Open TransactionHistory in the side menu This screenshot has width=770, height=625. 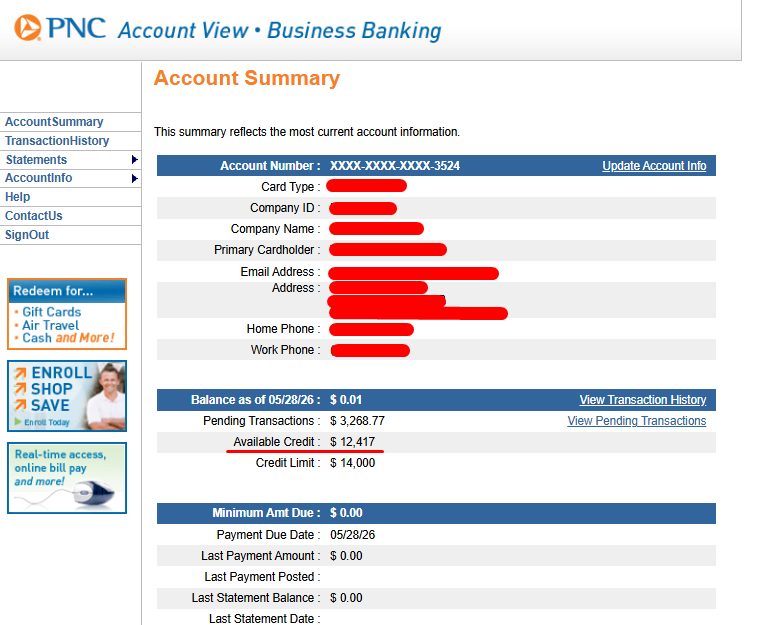pyautogui.click(x=57, y=141)
